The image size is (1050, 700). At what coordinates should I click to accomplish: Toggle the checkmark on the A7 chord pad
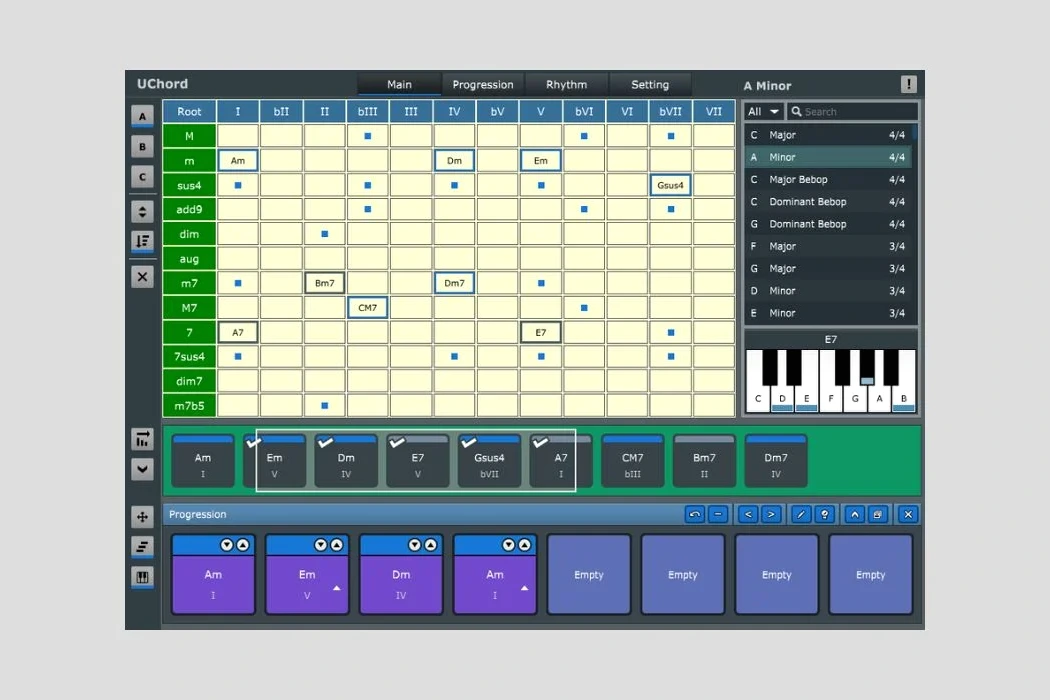[540, 443]
